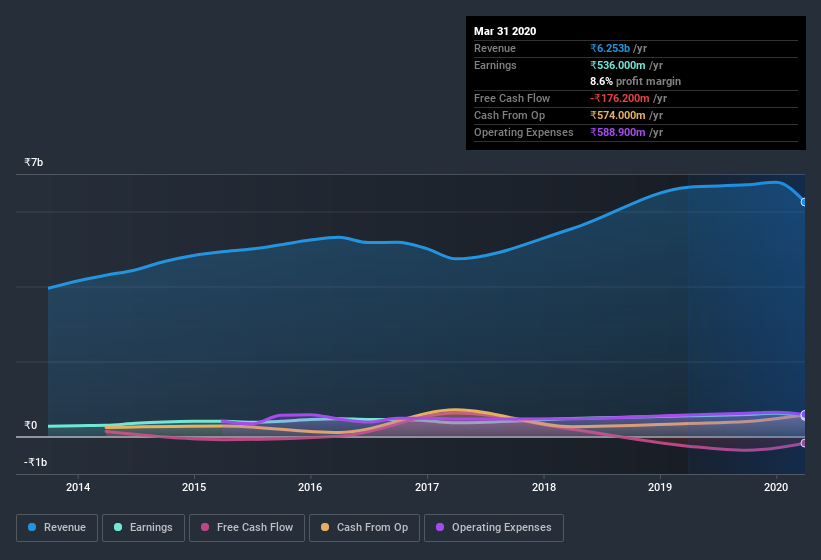Click the 2016 x-axis label
Screen dimensions: 821x560
coord(310,487)
